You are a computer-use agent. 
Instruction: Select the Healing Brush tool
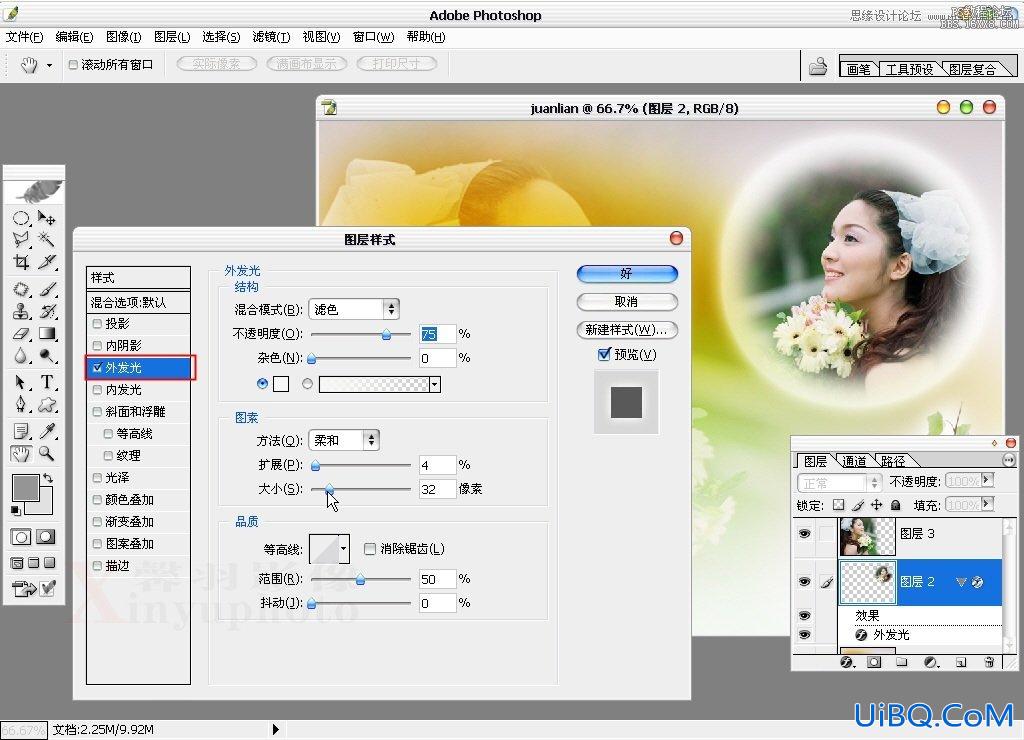(21, 289)
